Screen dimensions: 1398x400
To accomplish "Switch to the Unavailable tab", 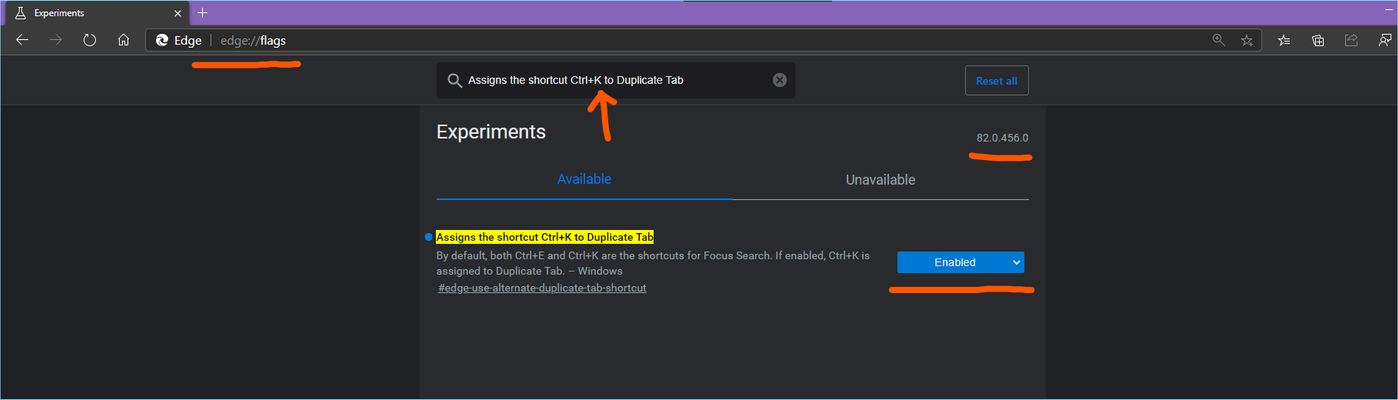I will [880, 180].
